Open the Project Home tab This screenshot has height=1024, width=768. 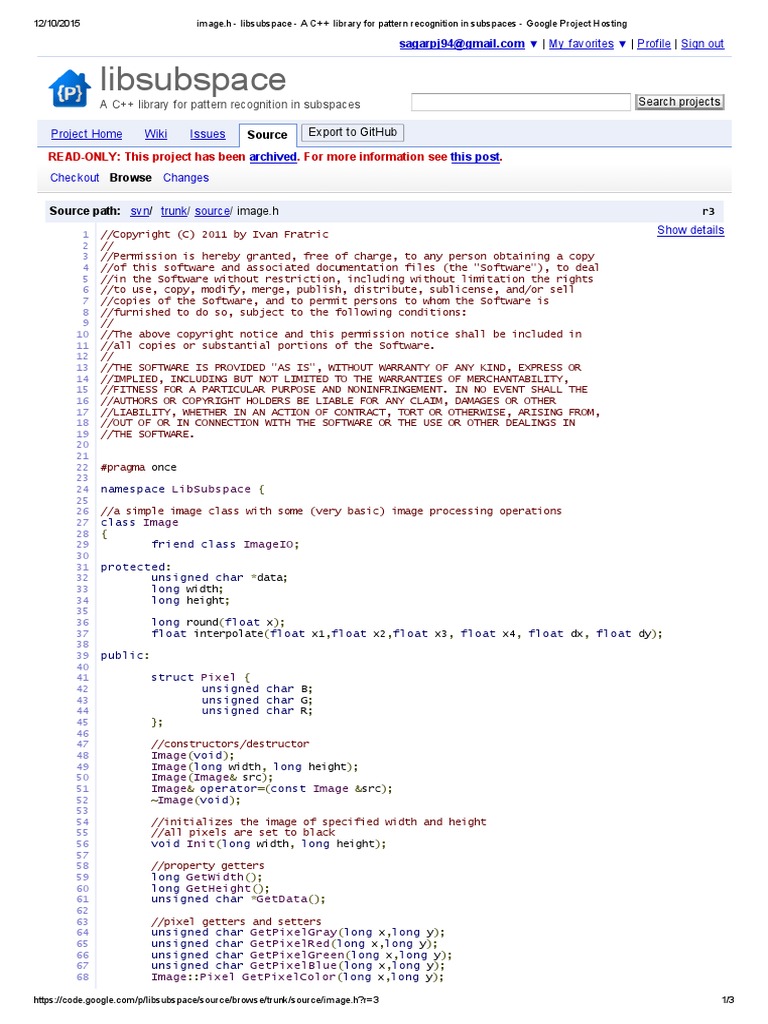(86, 134)
